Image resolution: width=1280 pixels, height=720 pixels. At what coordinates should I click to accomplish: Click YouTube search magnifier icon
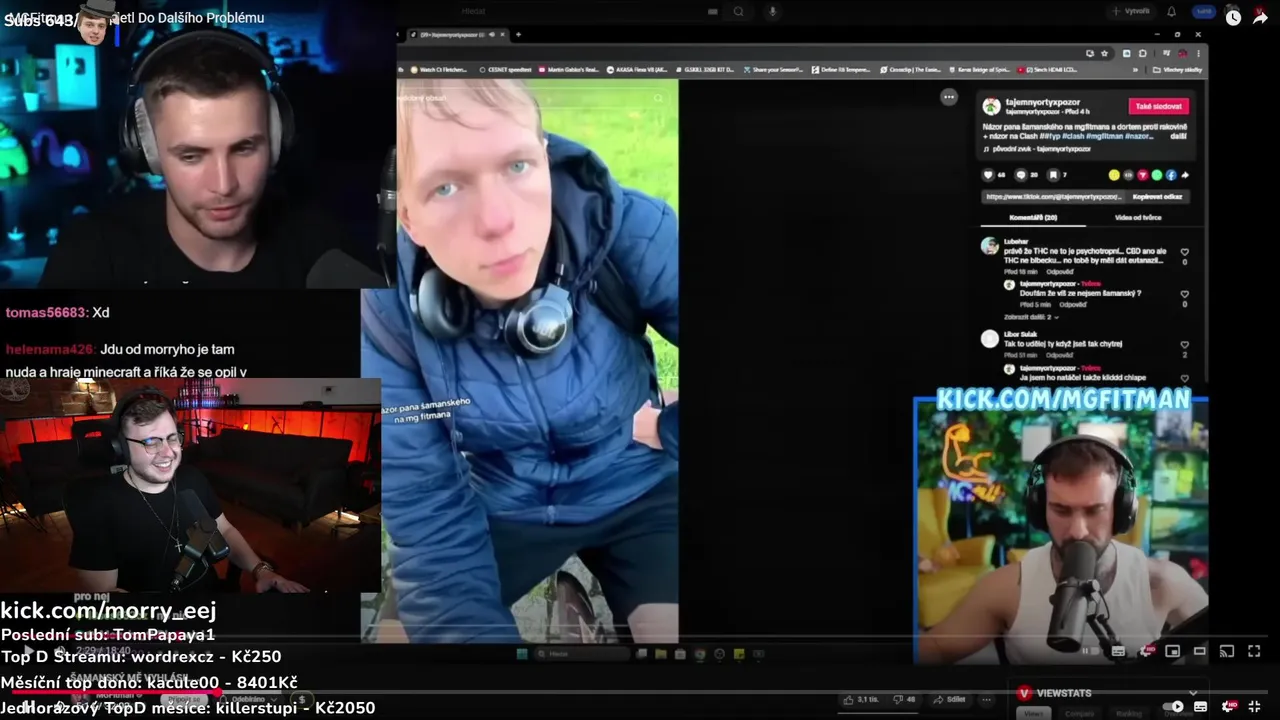coord(739,11)
